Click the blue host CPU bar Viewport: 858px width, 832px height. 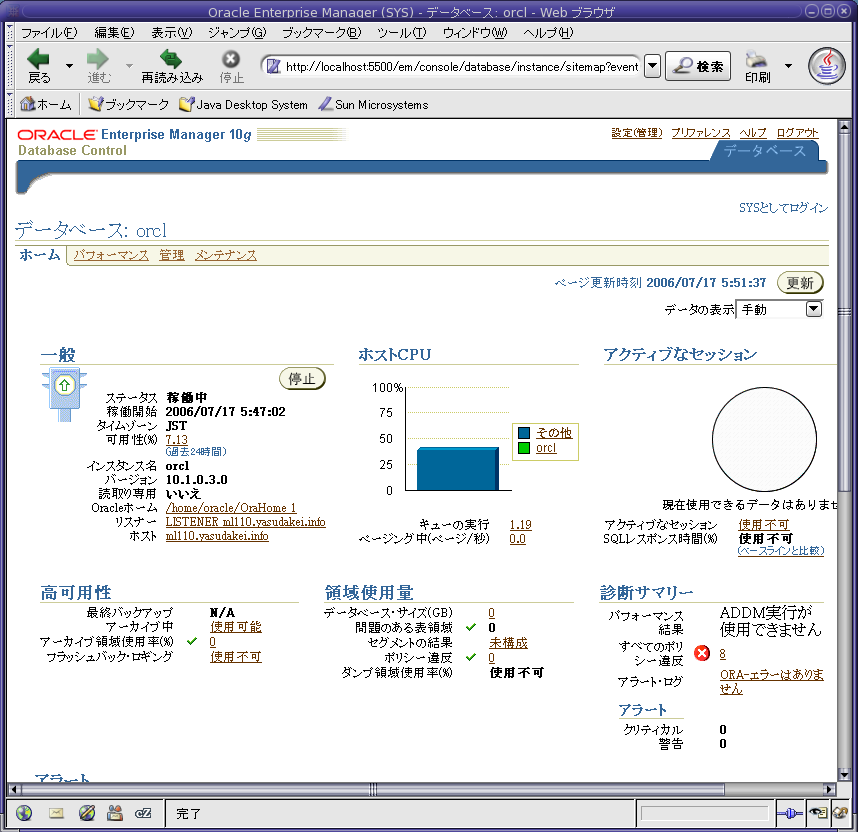click(x=458, y=469)
